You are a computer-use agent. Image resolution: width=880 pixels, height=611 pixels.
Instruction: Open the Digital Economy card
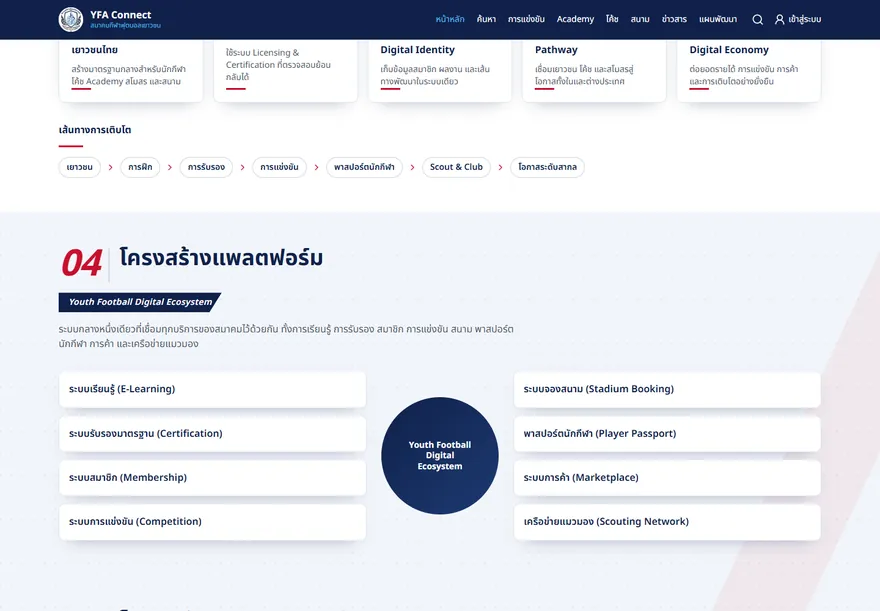[749, 70]
